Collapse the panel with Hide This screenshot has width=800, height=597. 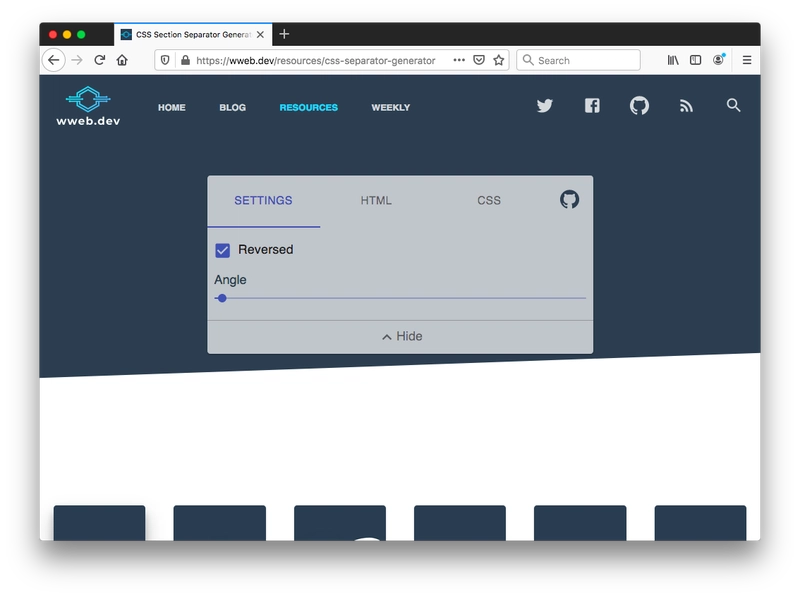(402, 336)
